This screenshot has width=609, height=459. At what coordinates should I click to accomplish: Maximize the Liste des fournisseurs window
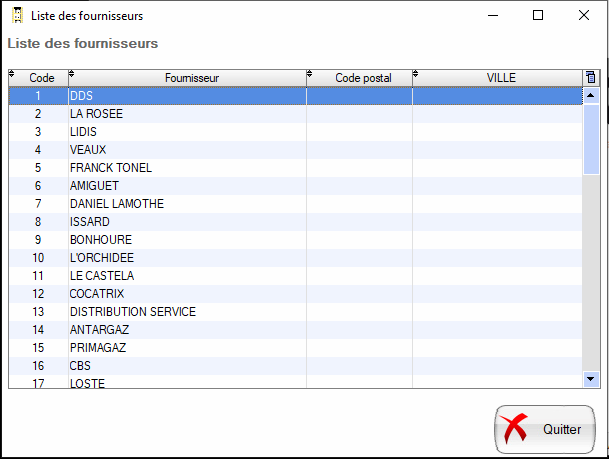click(x=538, y=15)
